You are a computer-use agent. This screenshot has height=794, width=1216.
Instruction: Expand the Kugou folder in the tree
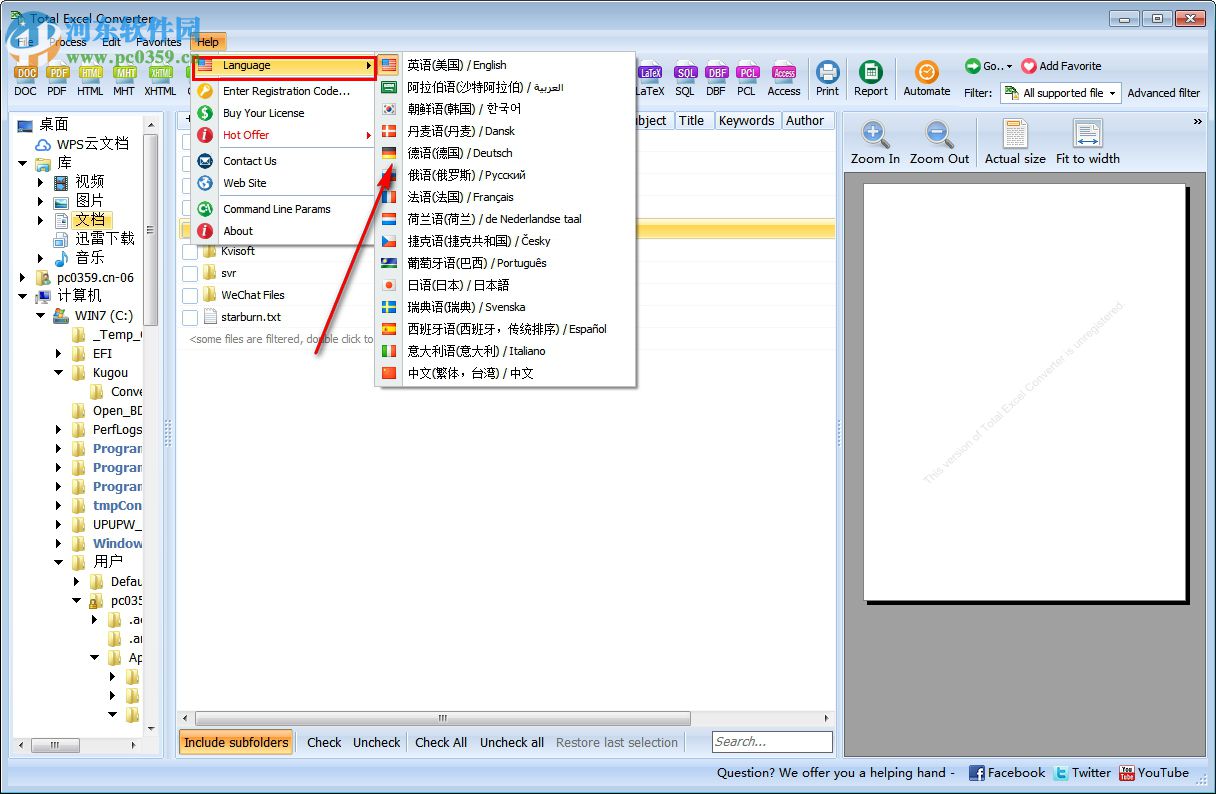(57, 372)
